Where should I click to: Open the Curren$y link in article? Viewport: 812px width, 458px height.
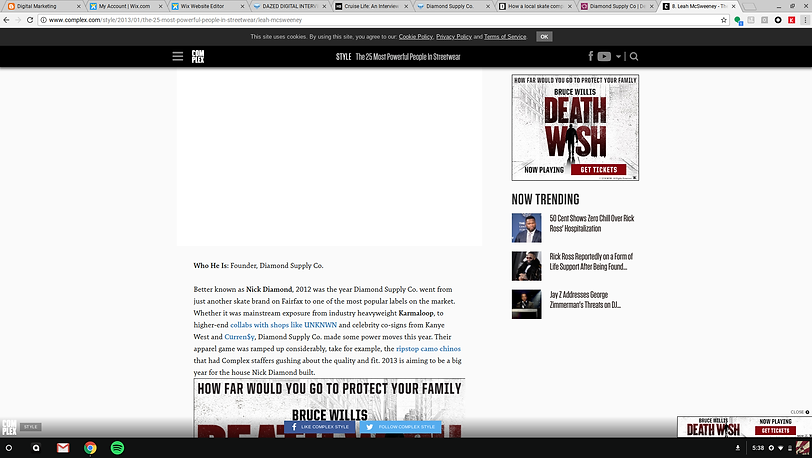coord(239,337)
